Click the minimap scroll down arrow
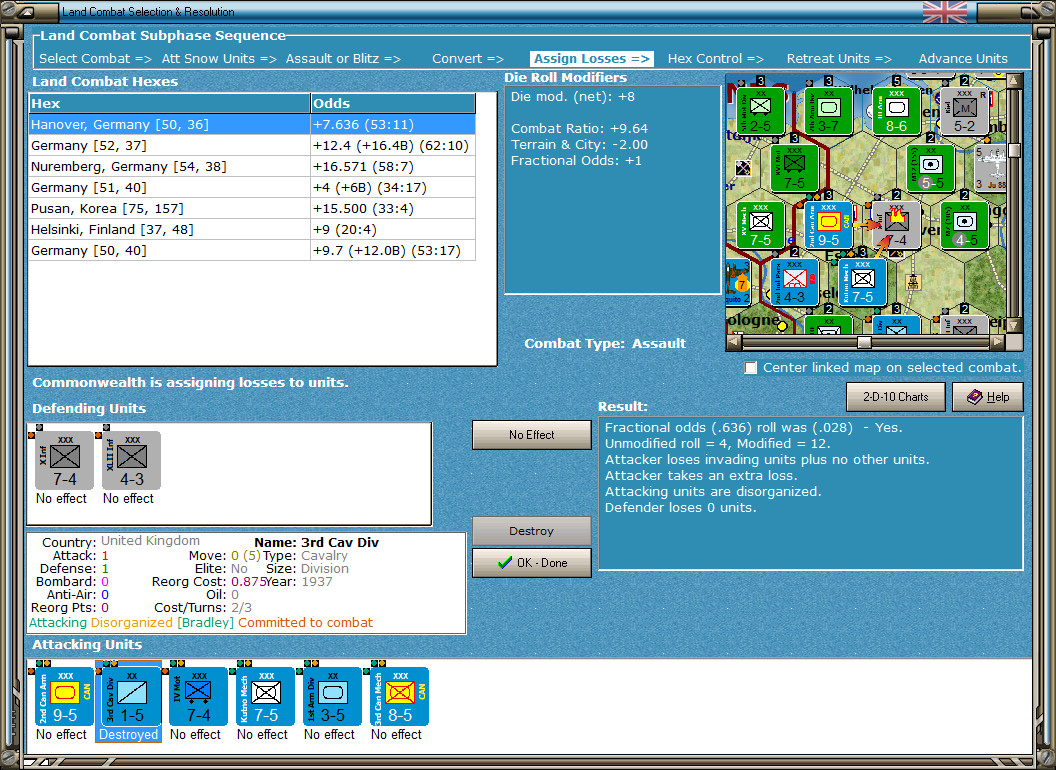Viewport: 1056px width, 770px height. click(1014, 326)
